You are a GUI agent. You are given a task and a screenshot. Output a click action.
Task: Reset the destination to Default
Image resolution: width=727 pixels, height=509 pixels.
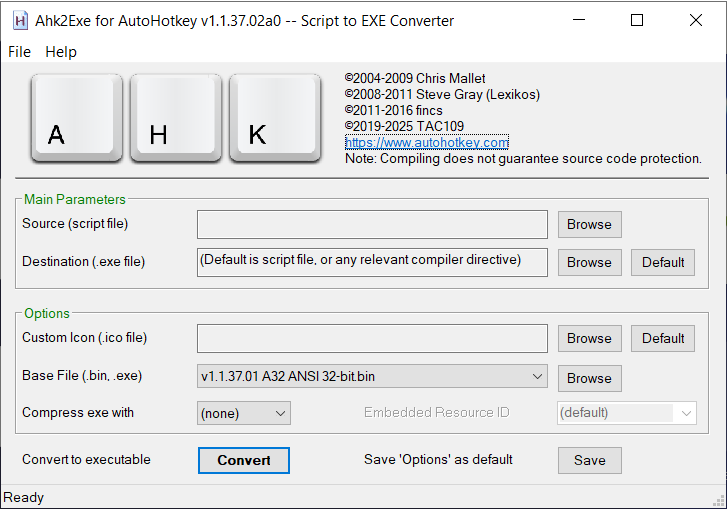click(663, 262)
